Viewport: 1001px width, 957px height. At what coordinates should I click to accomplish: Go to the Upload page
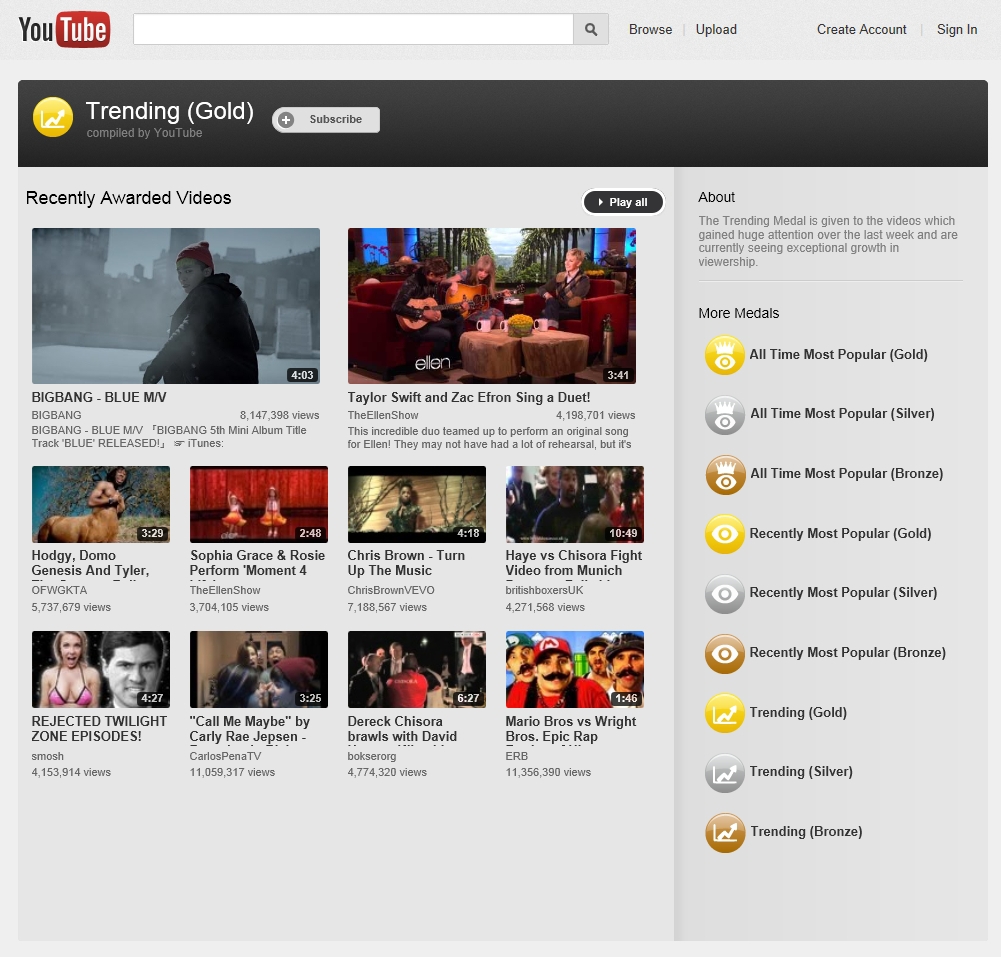coord(716,30)
